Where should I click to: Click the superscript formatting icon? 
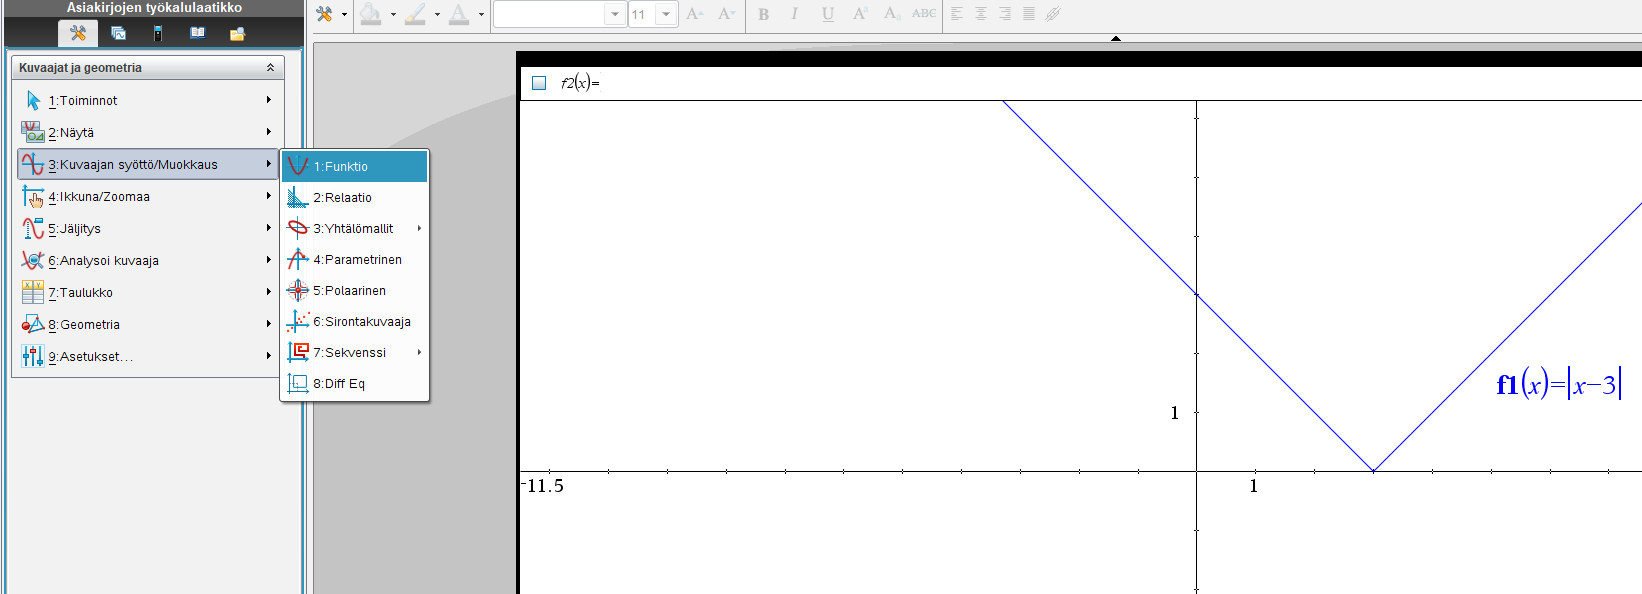tap(860, 14)
